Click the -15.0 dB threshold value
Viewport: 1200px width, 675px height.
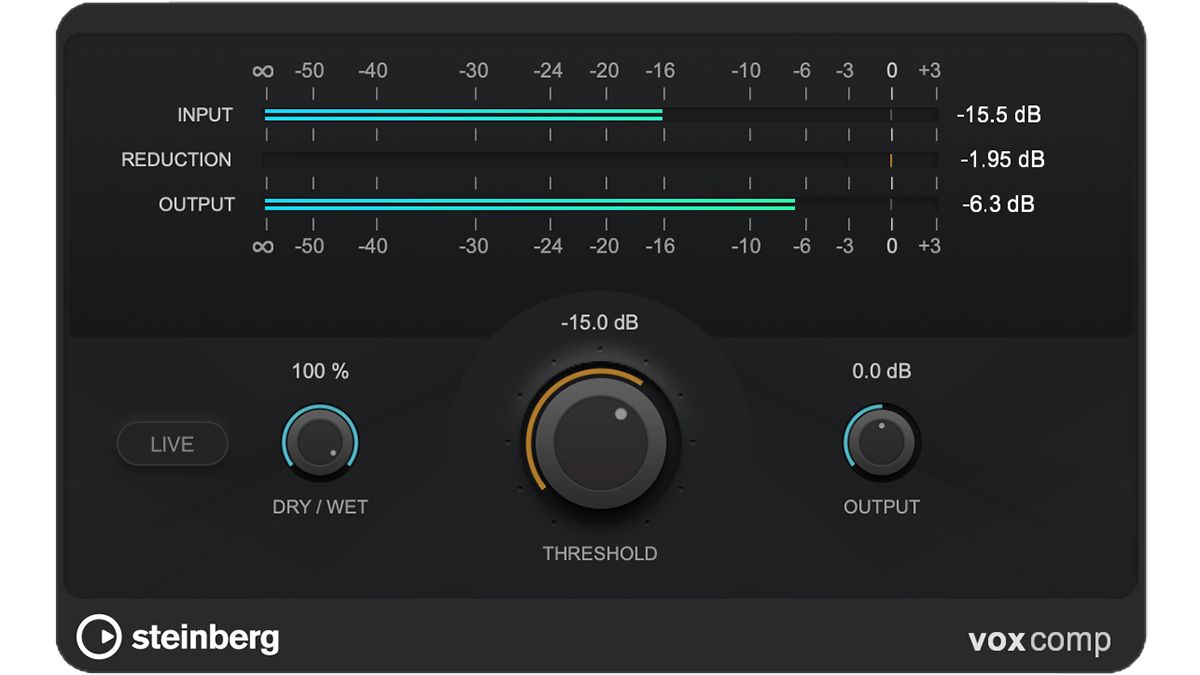click(x=600, y=323)
